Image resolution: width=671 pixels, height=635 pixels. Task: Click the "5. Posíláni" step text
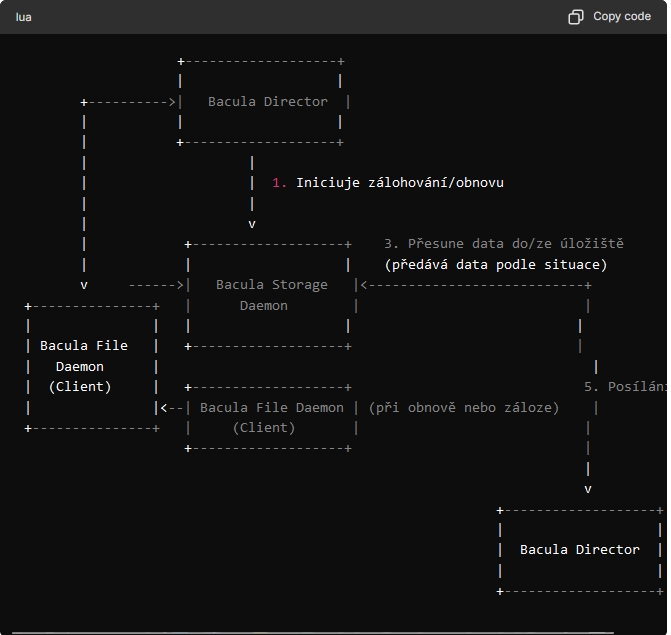click(625, 387)
